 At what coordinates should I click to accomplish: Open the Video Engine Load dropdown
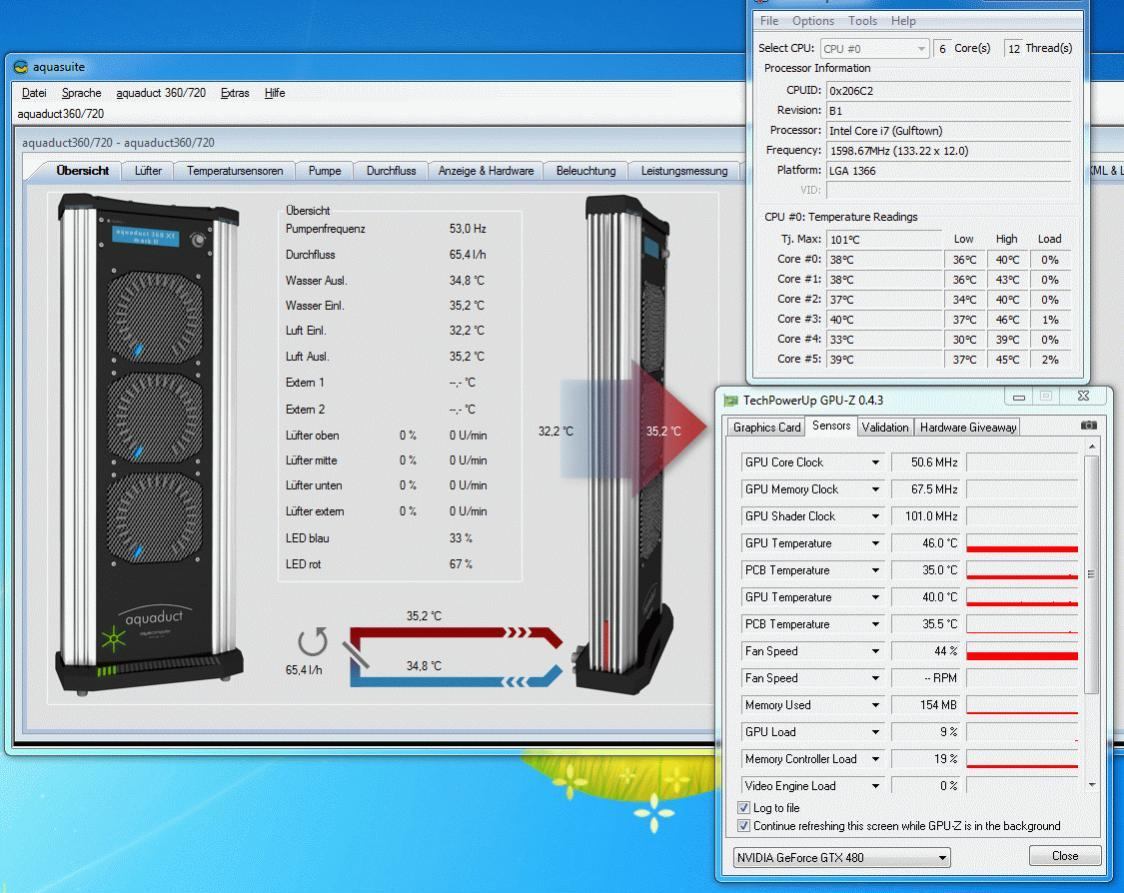click(x=875, y=786)
